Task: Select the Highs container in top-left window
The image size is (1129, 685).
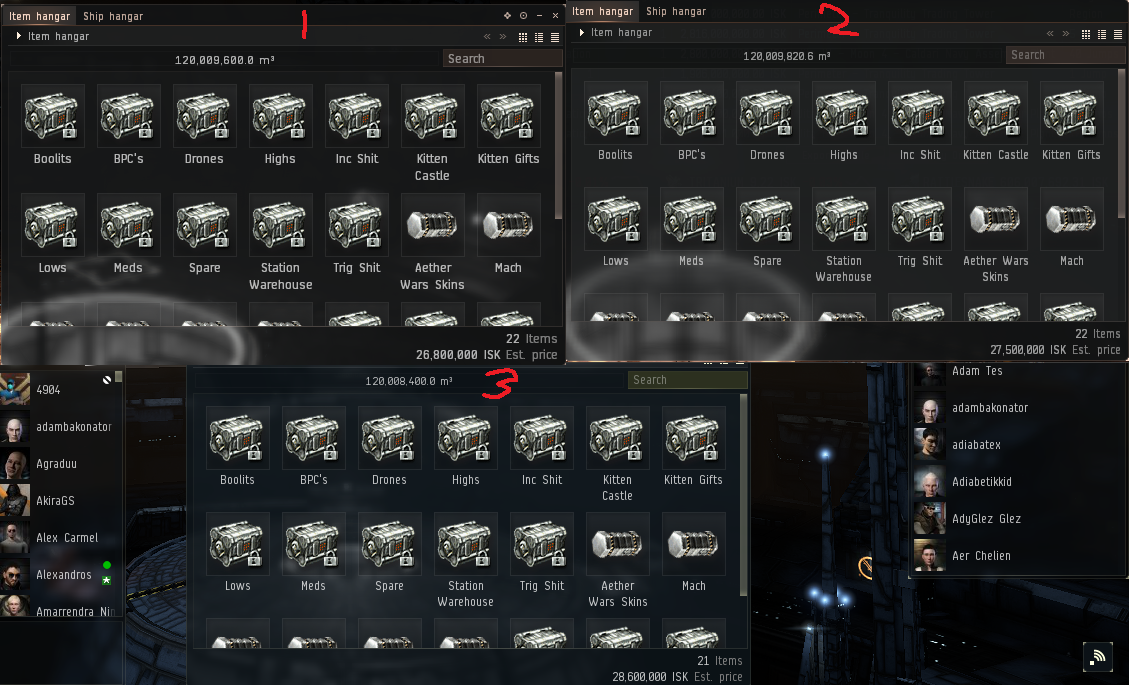Action: point(280,116)
